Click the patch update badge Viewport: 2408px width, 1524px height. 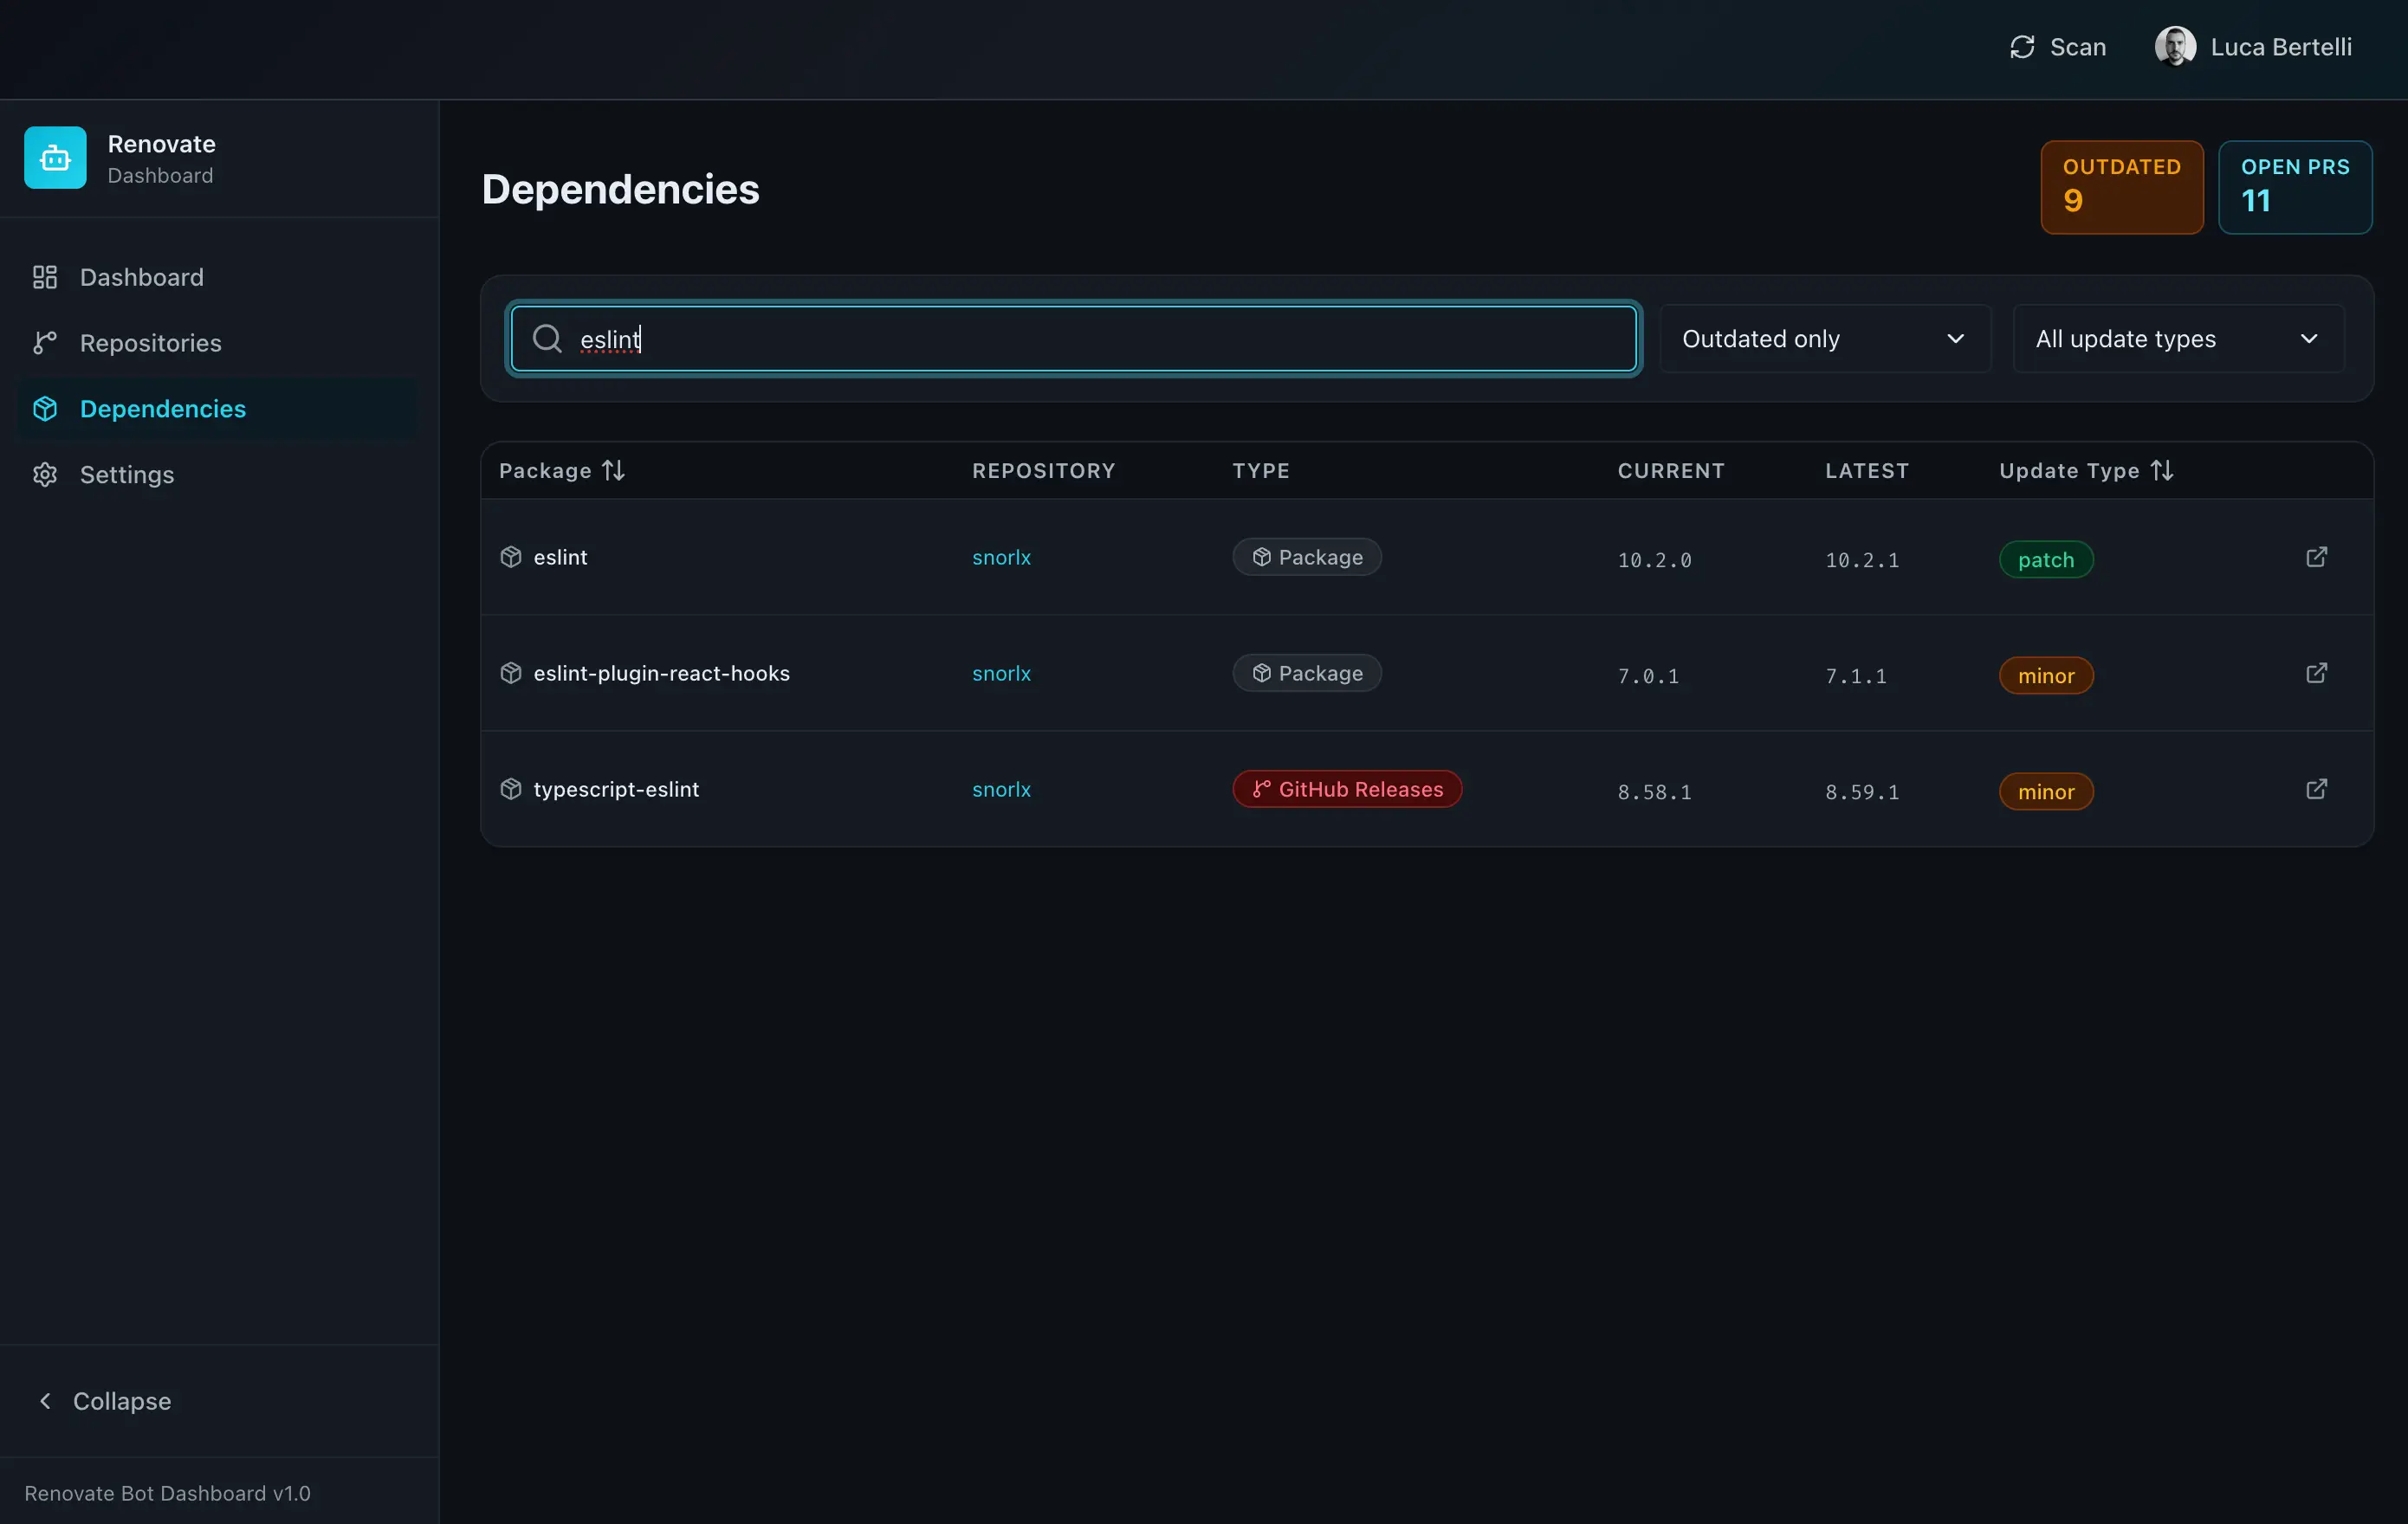point(2046,560)
